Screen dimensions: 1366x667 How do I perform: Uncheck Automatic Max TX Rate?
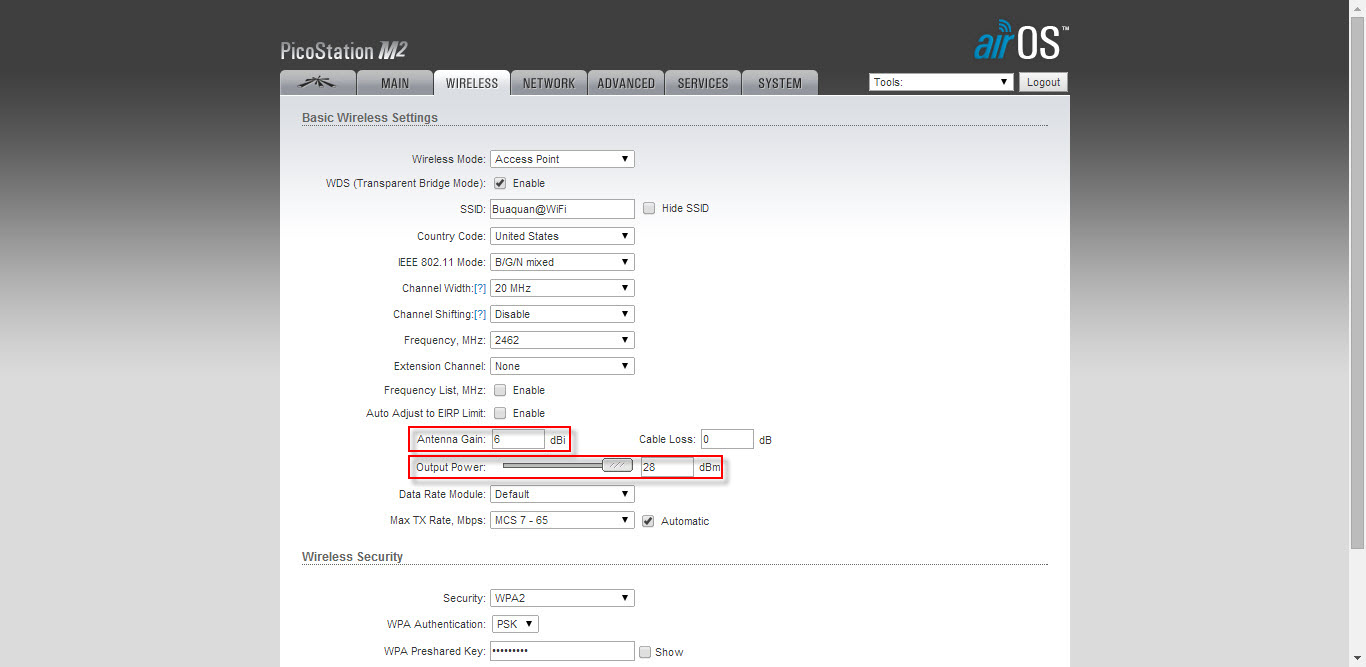[x=648, y=521]
